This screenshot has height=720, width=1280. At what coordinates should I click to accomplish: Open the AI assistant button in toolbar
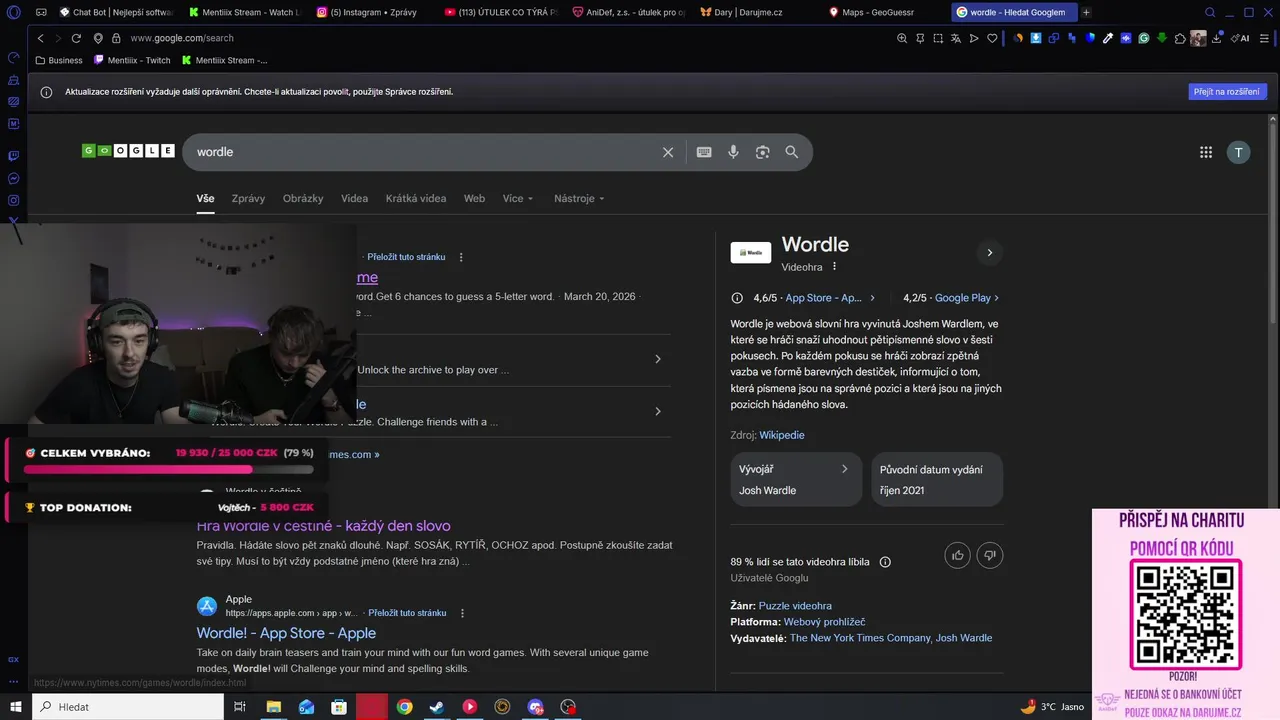(x=1240, y=38)
